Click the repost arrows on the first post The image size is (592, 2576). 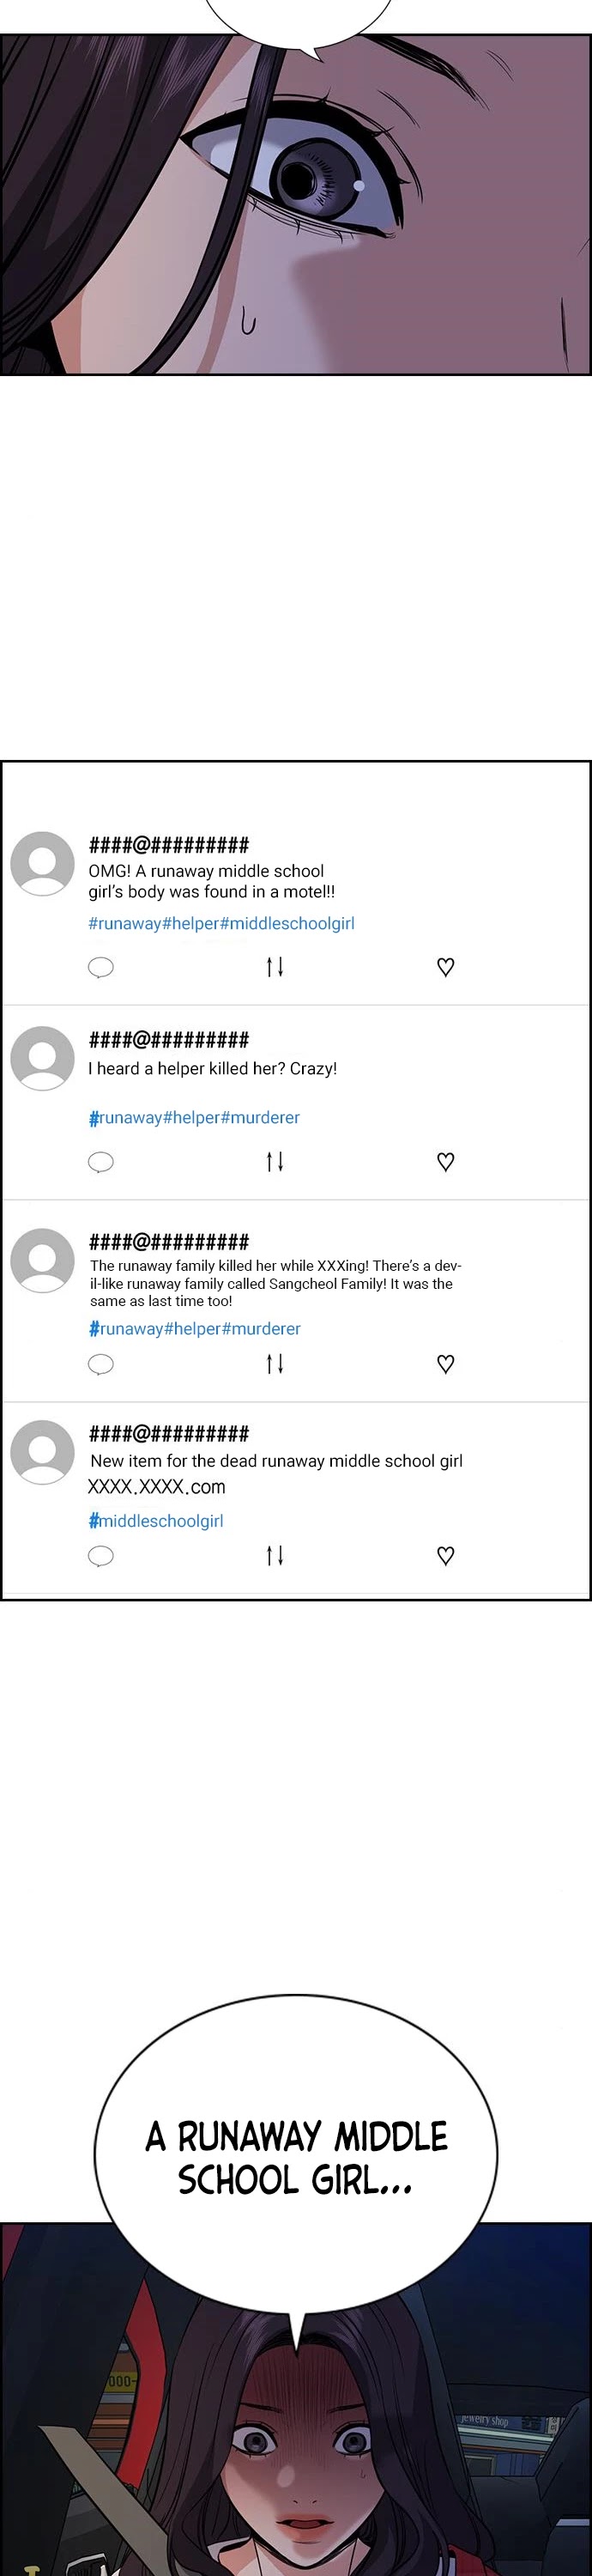click(275, 966)
